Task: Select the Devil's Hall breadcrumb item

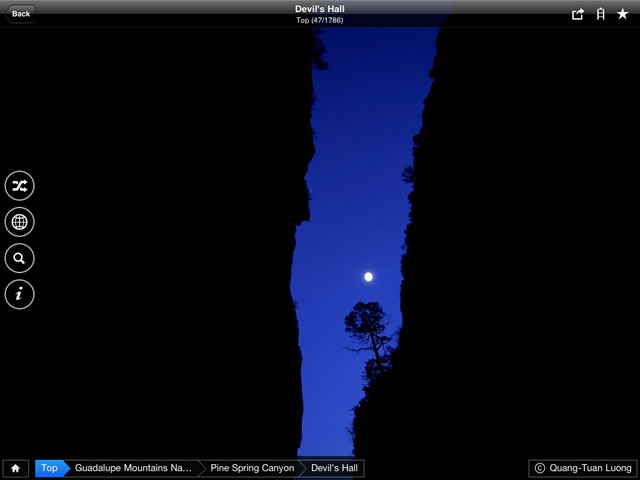Action: (334, 468)
